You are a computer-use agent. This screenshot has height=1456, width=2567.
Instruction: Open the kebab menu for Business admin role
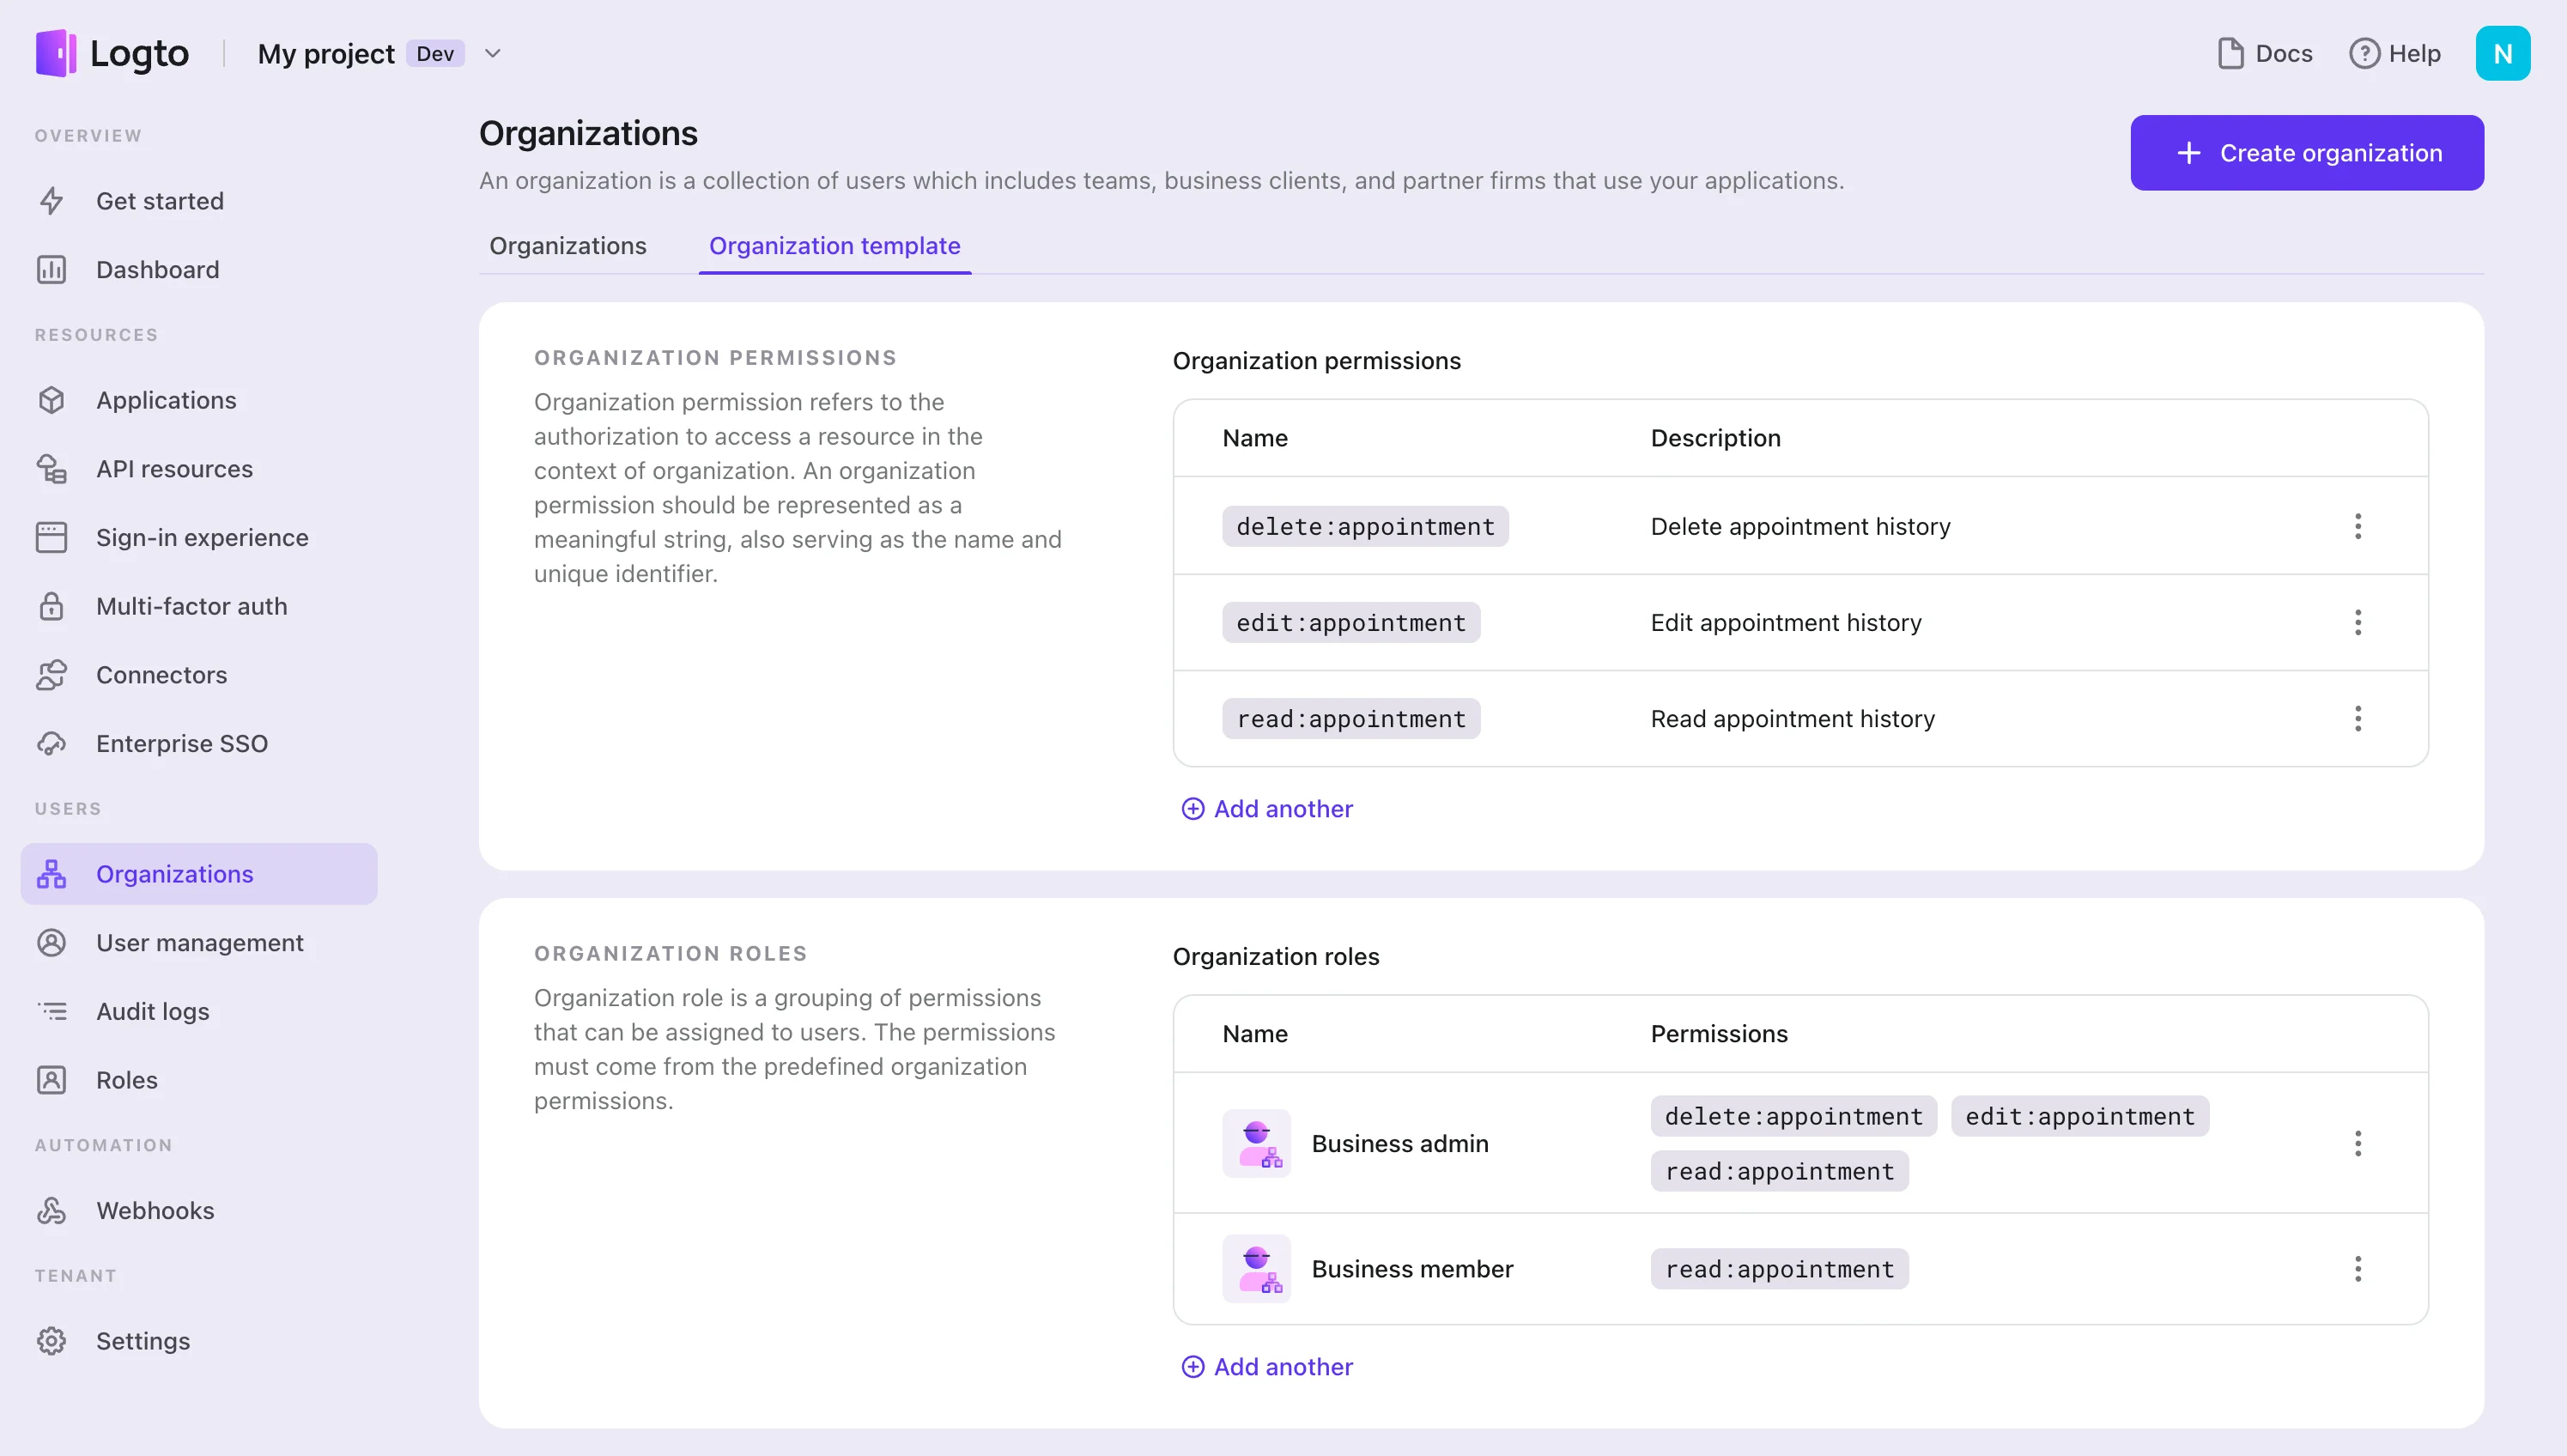point(2357,1143)
